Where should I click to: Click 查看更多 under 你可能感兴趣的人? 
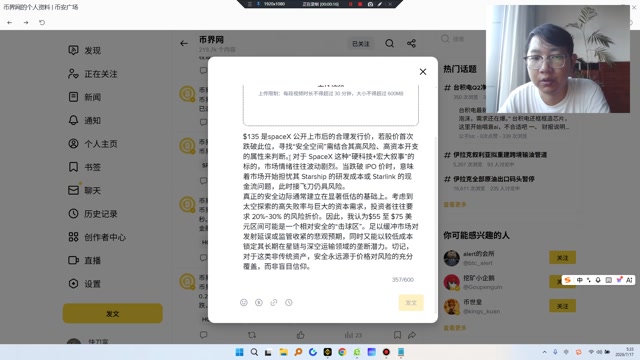pyautogui.click(x=455, y=328)
